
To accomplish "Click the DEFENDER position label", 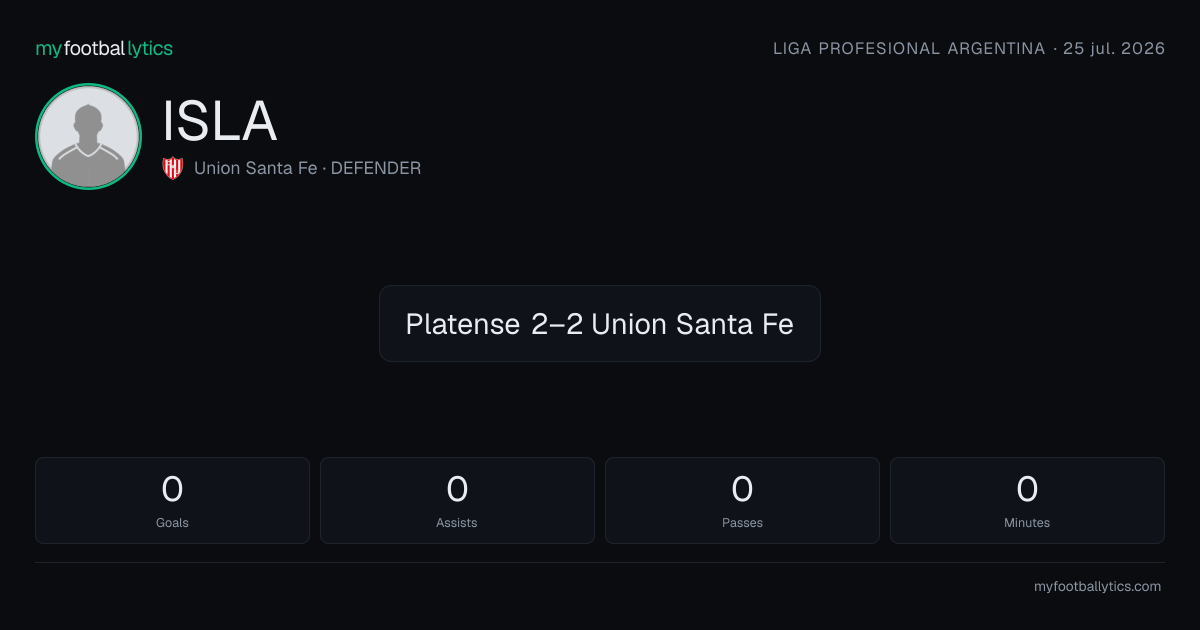I will pyautogui.click(x=376, y=168).
